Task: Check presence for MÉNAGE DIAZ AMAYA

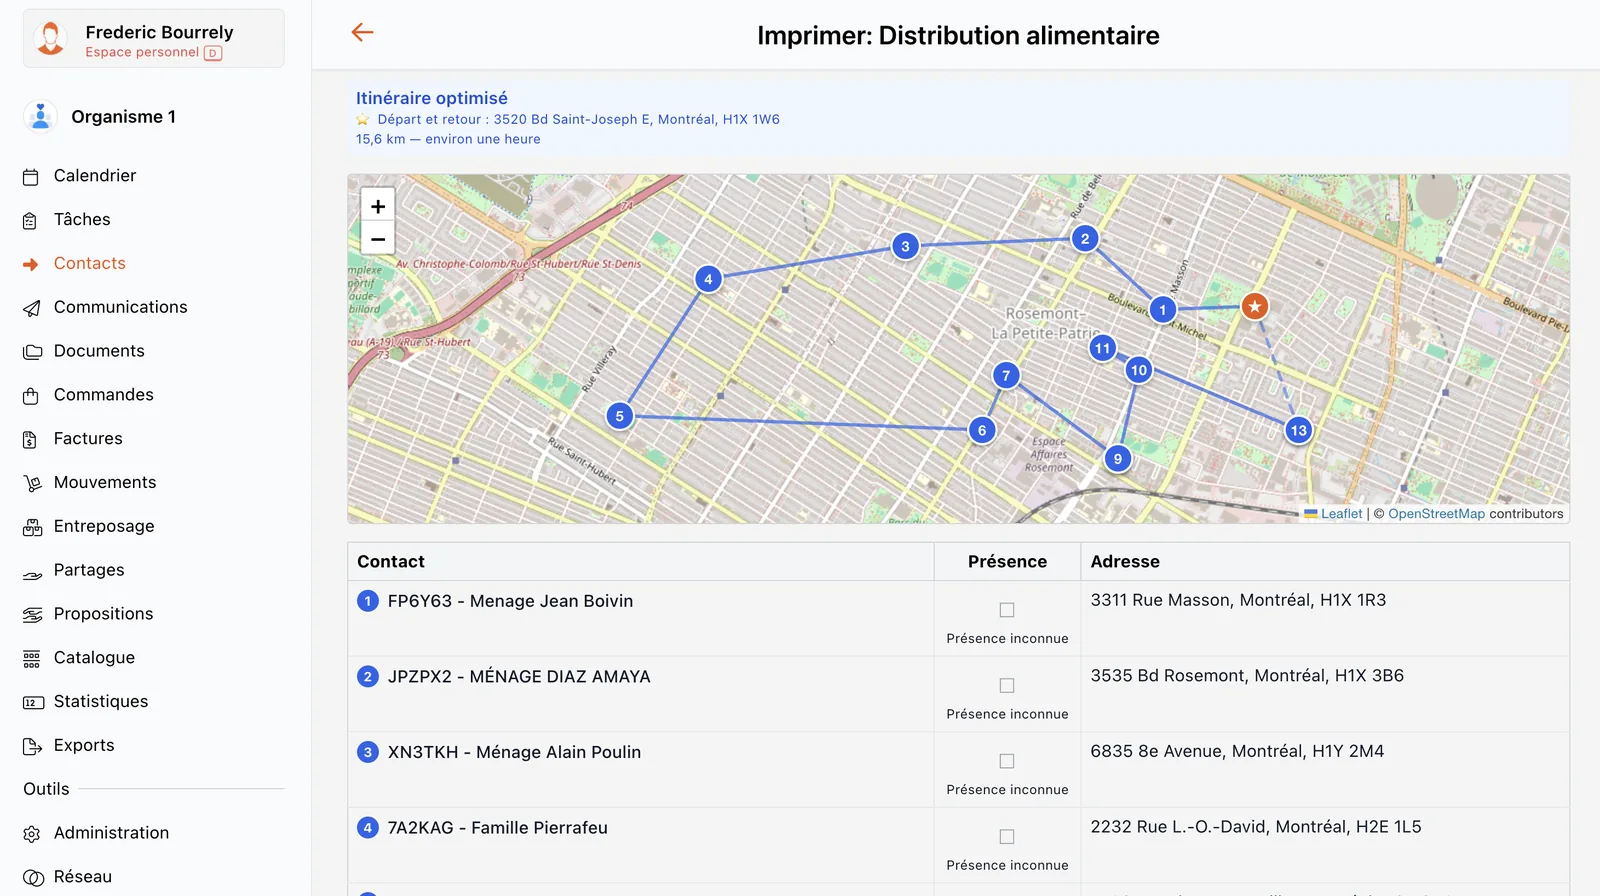Action: 1007,686
